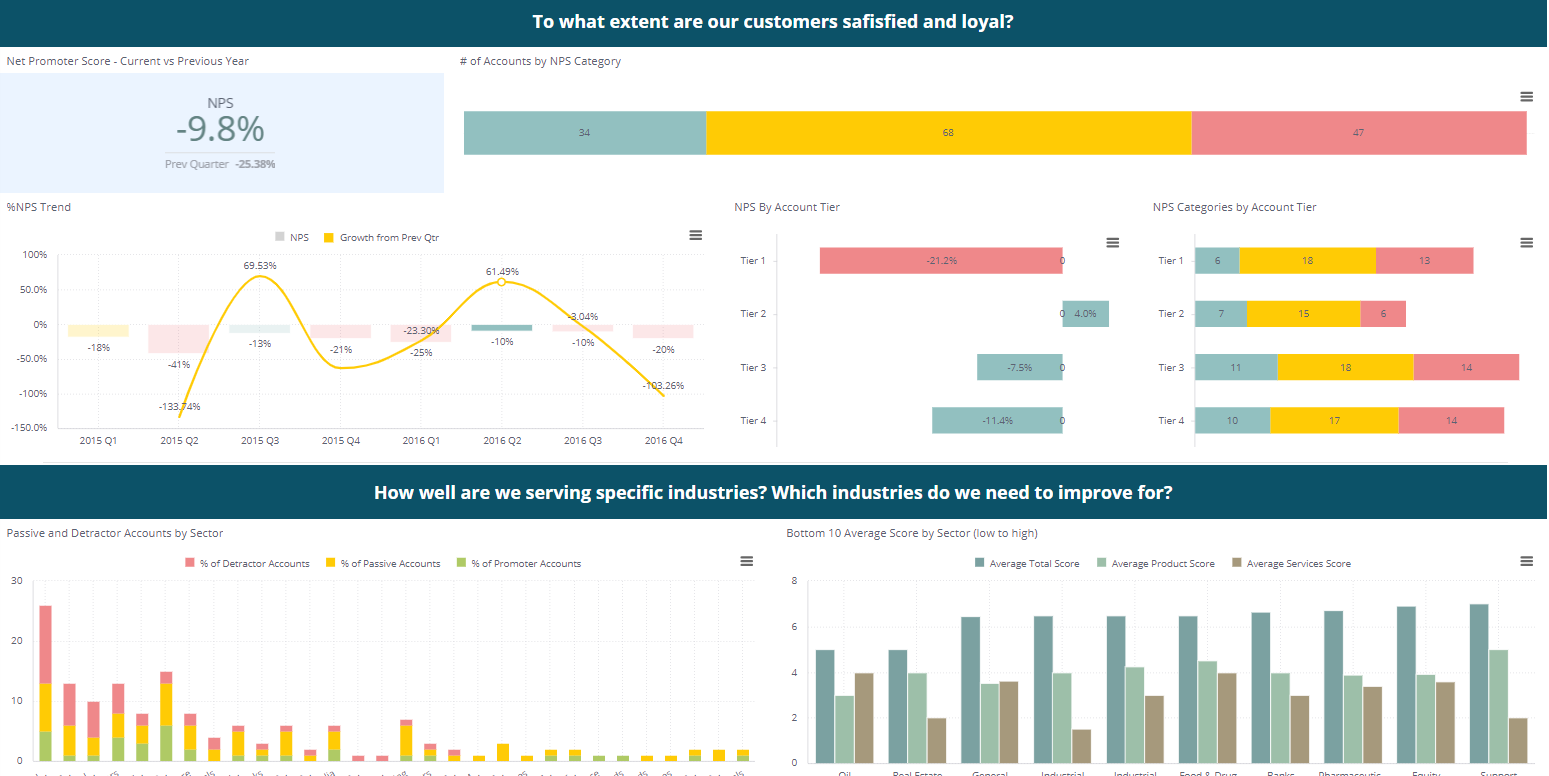This screenshot has width=1549, height=776.
Task: Click the 61.49% point on trend line
Action: [500, 282]
